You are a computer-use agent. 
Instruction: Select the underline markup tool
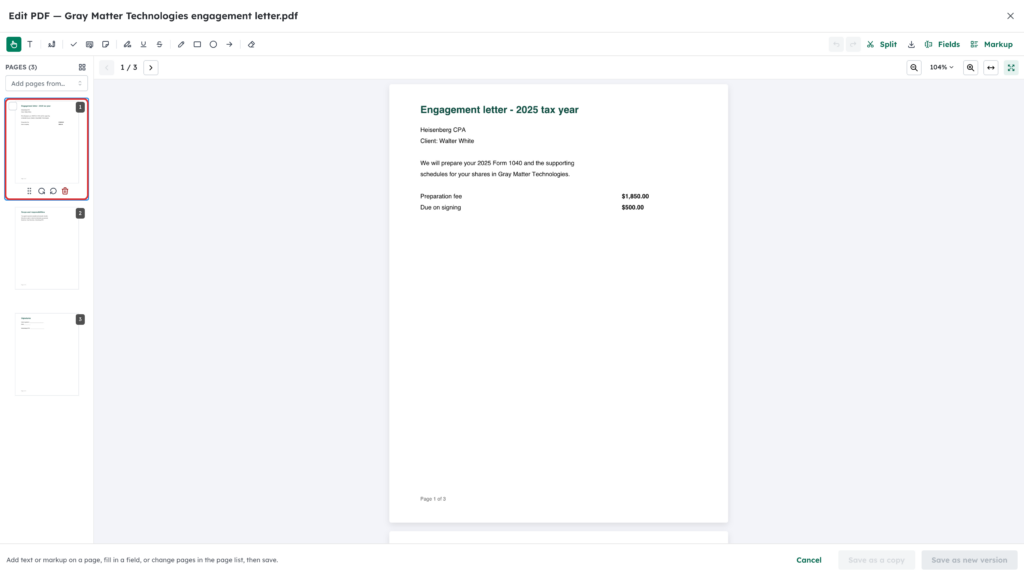pos(144,44)
